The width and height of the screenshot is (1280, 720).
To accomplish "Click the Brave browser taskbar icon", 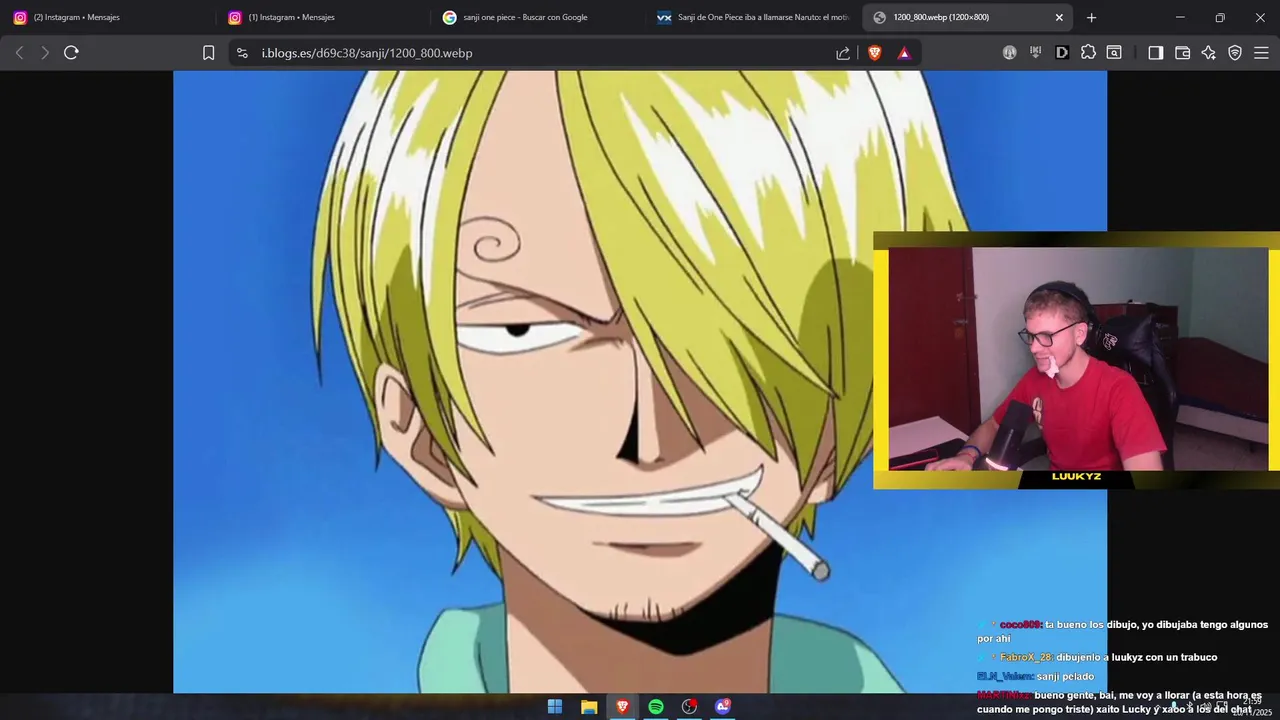I will 622,707.
